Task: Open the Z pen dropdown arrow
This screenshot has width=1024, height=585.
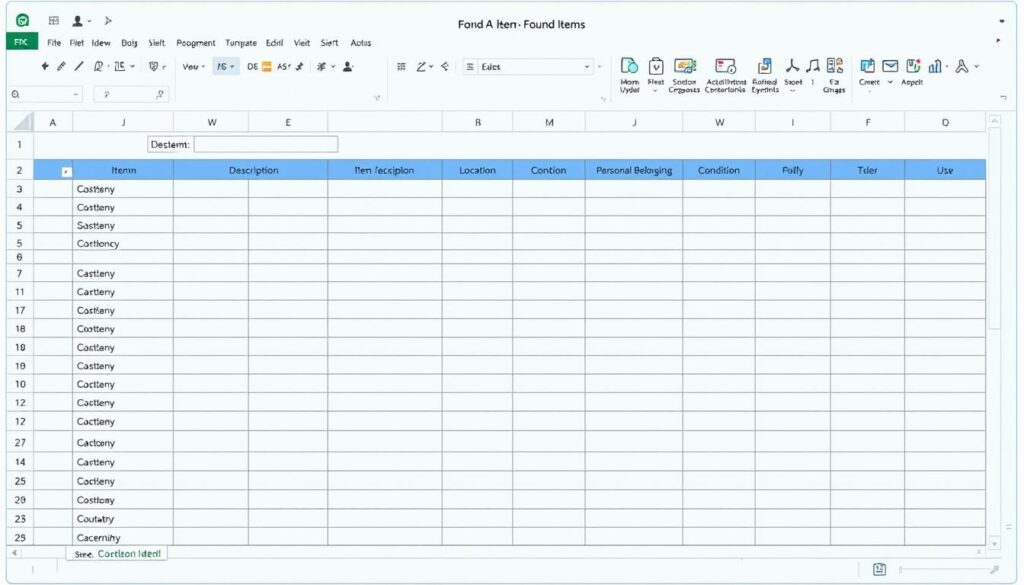Action: pos(431,67)
